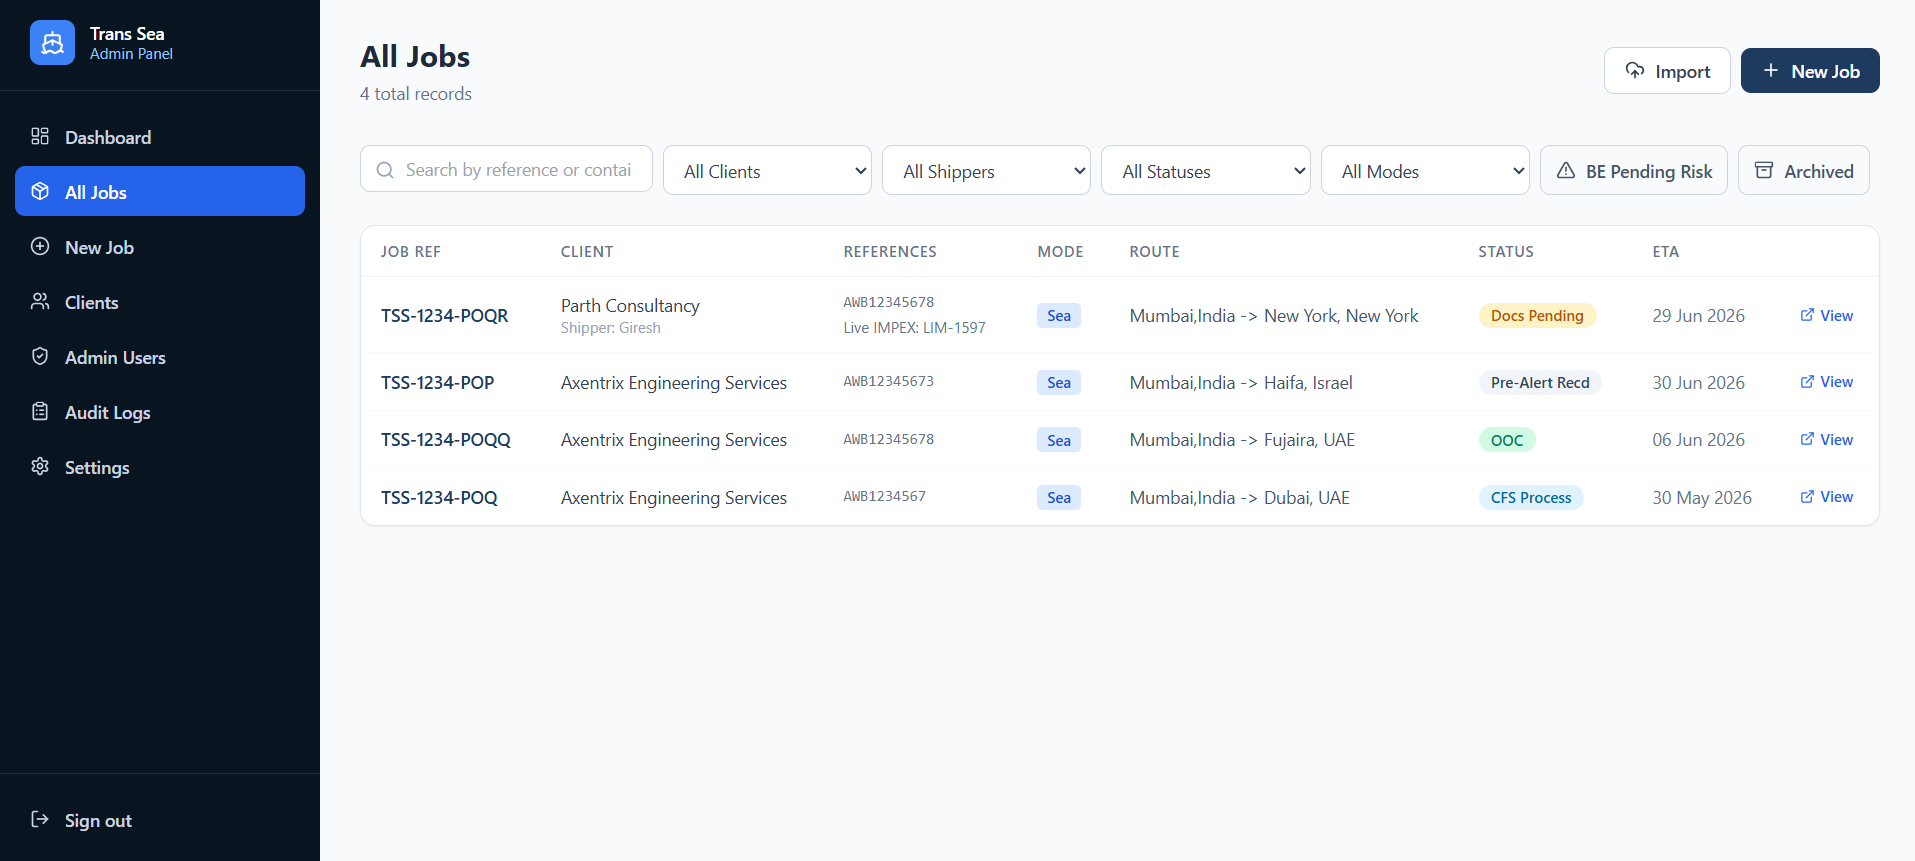Click the CFS Process status badge
1915x861 pixels.
coord(1531,497)
